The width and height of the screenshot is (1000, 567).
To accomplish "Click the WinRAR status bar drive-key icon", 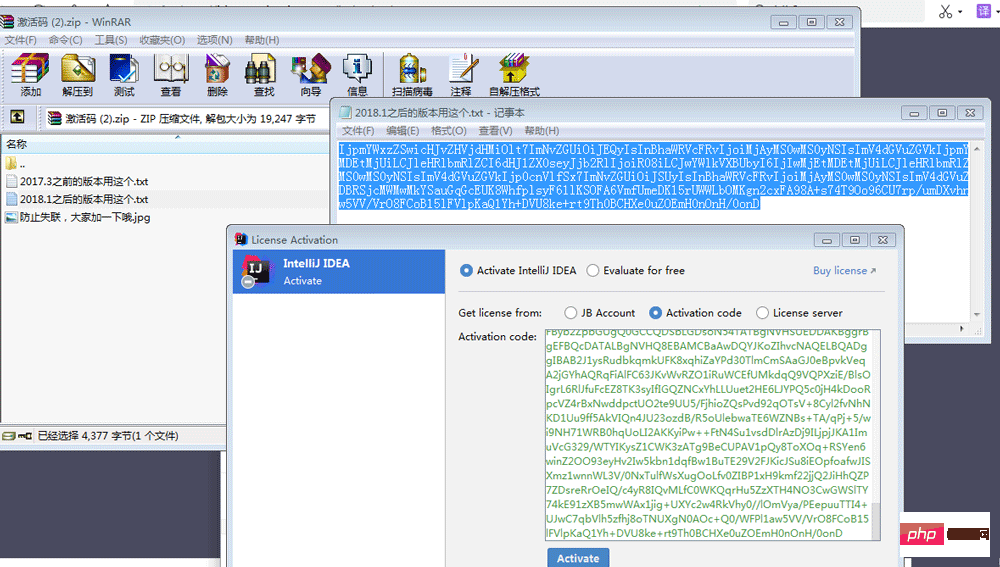I will point(25,436).
